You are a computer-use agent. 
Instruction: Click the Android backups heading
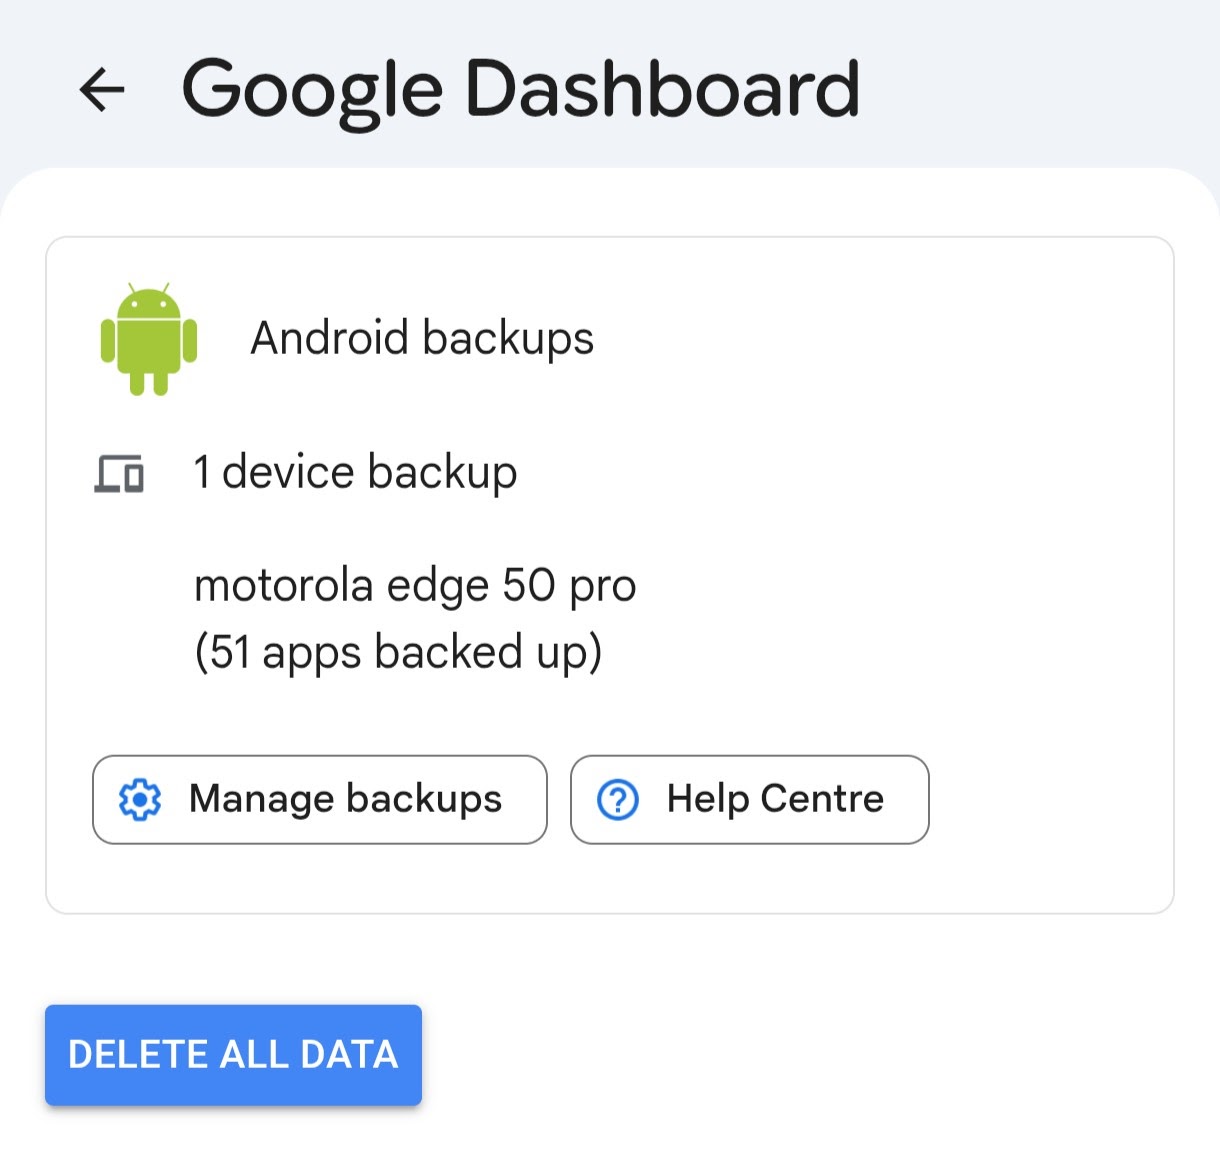click(x=422, y=339)
